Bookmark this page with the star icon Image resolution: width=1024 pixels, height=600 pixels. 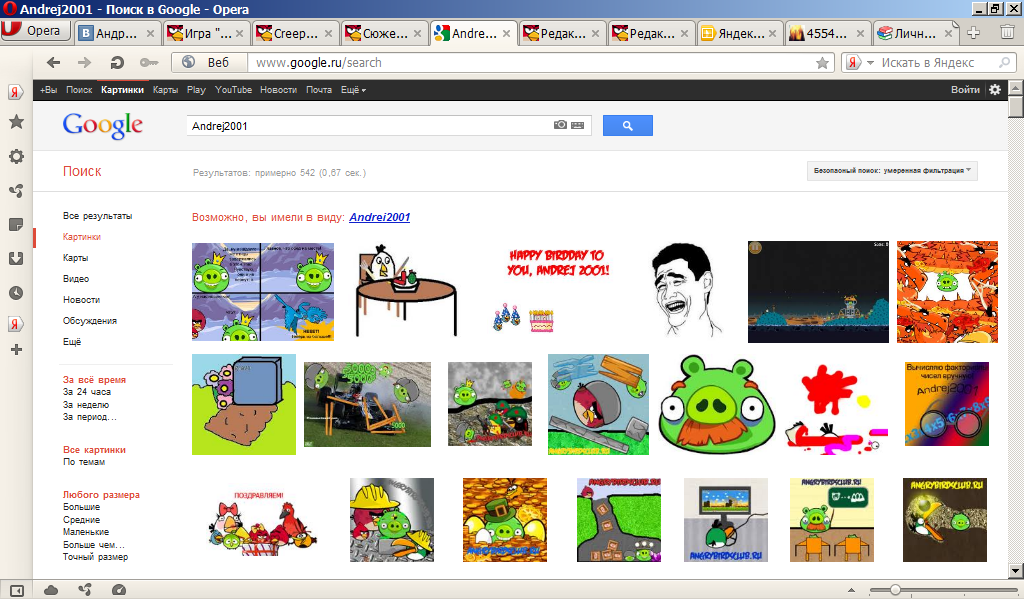coord(822,63)
